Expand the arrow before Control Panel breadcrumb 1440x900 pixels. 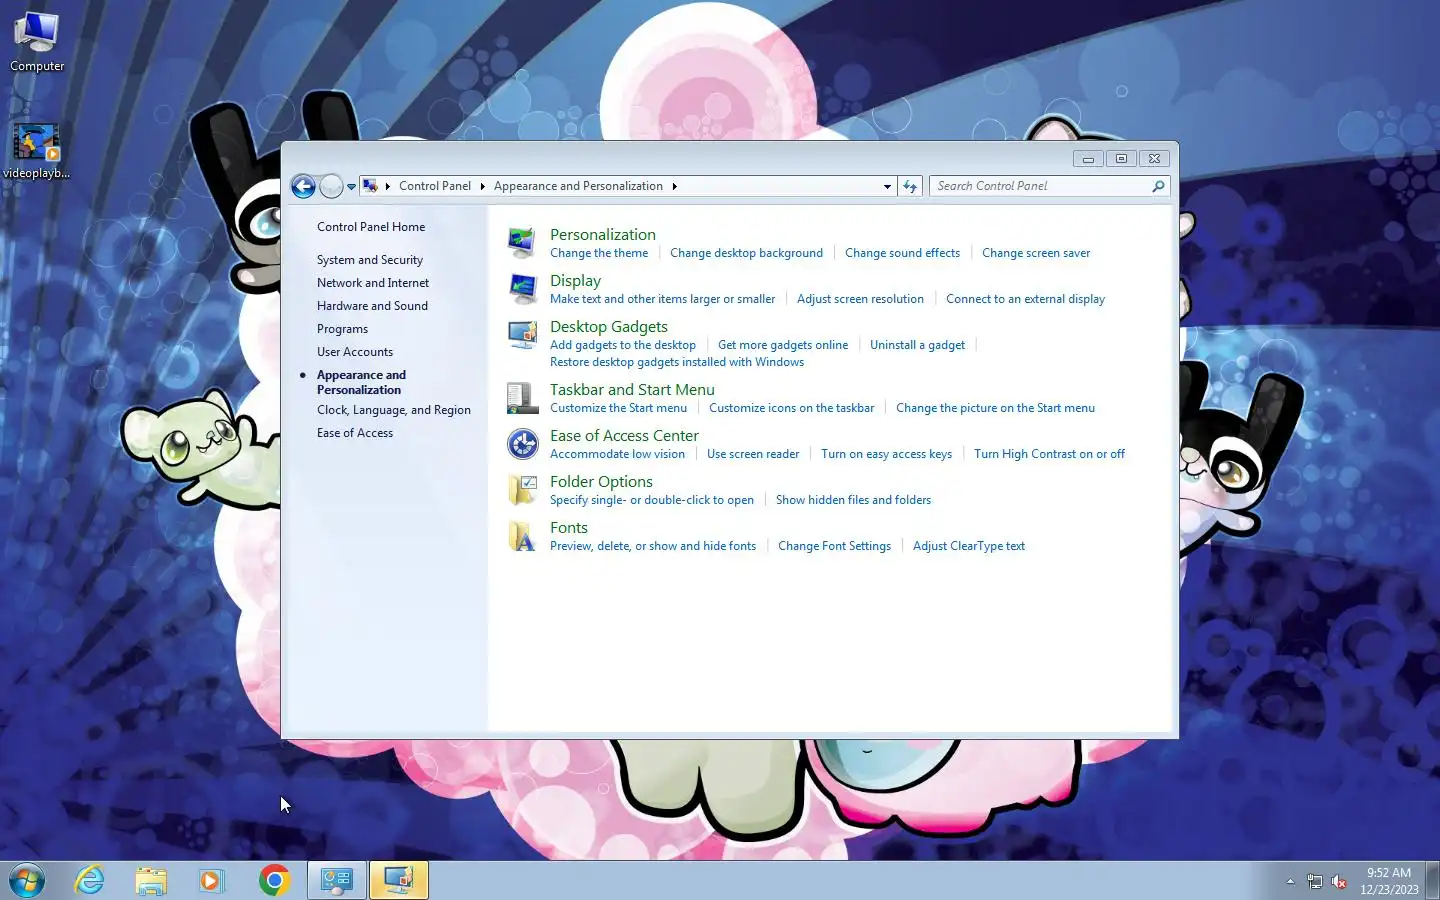(388, 186)
